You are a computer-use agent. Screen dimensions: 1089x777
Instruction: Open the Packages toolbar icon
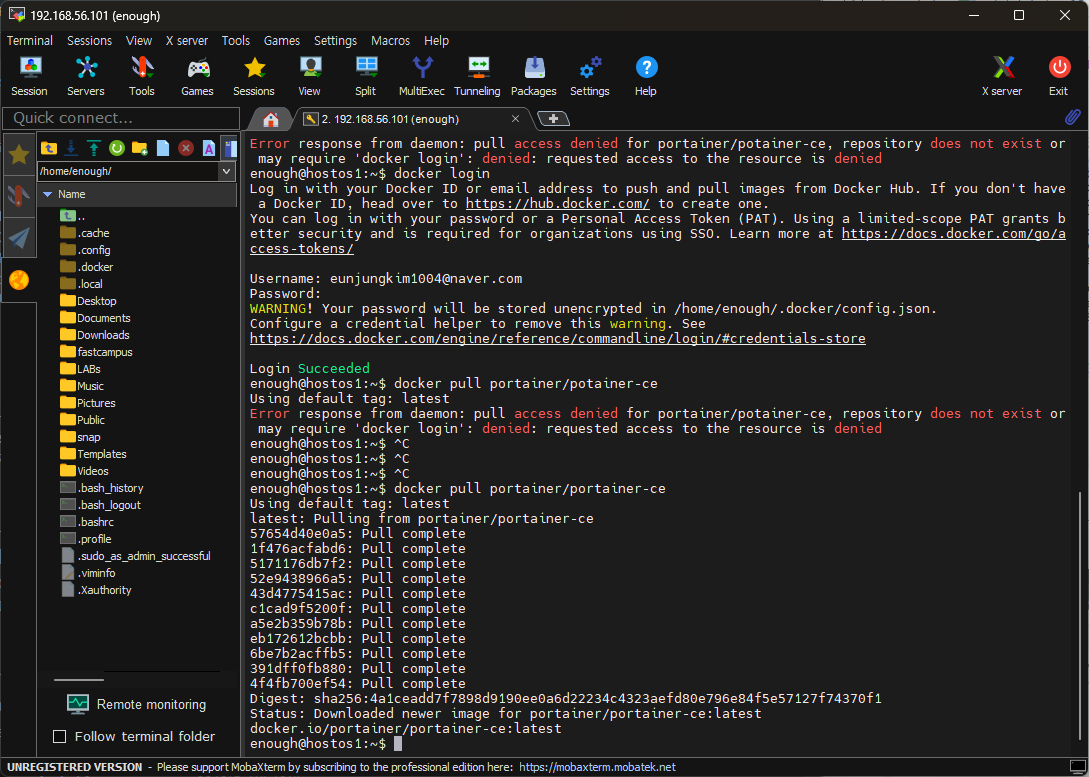click(x=533, y=76)
